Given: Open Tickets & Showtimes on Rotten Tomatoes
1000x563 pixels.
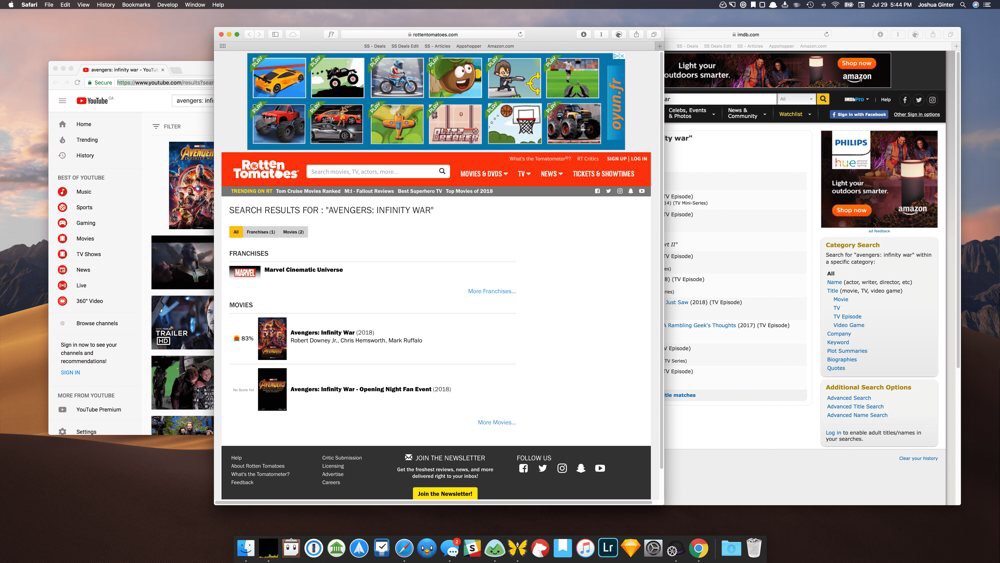Looking at the screenshot, I should click(603, 173).
